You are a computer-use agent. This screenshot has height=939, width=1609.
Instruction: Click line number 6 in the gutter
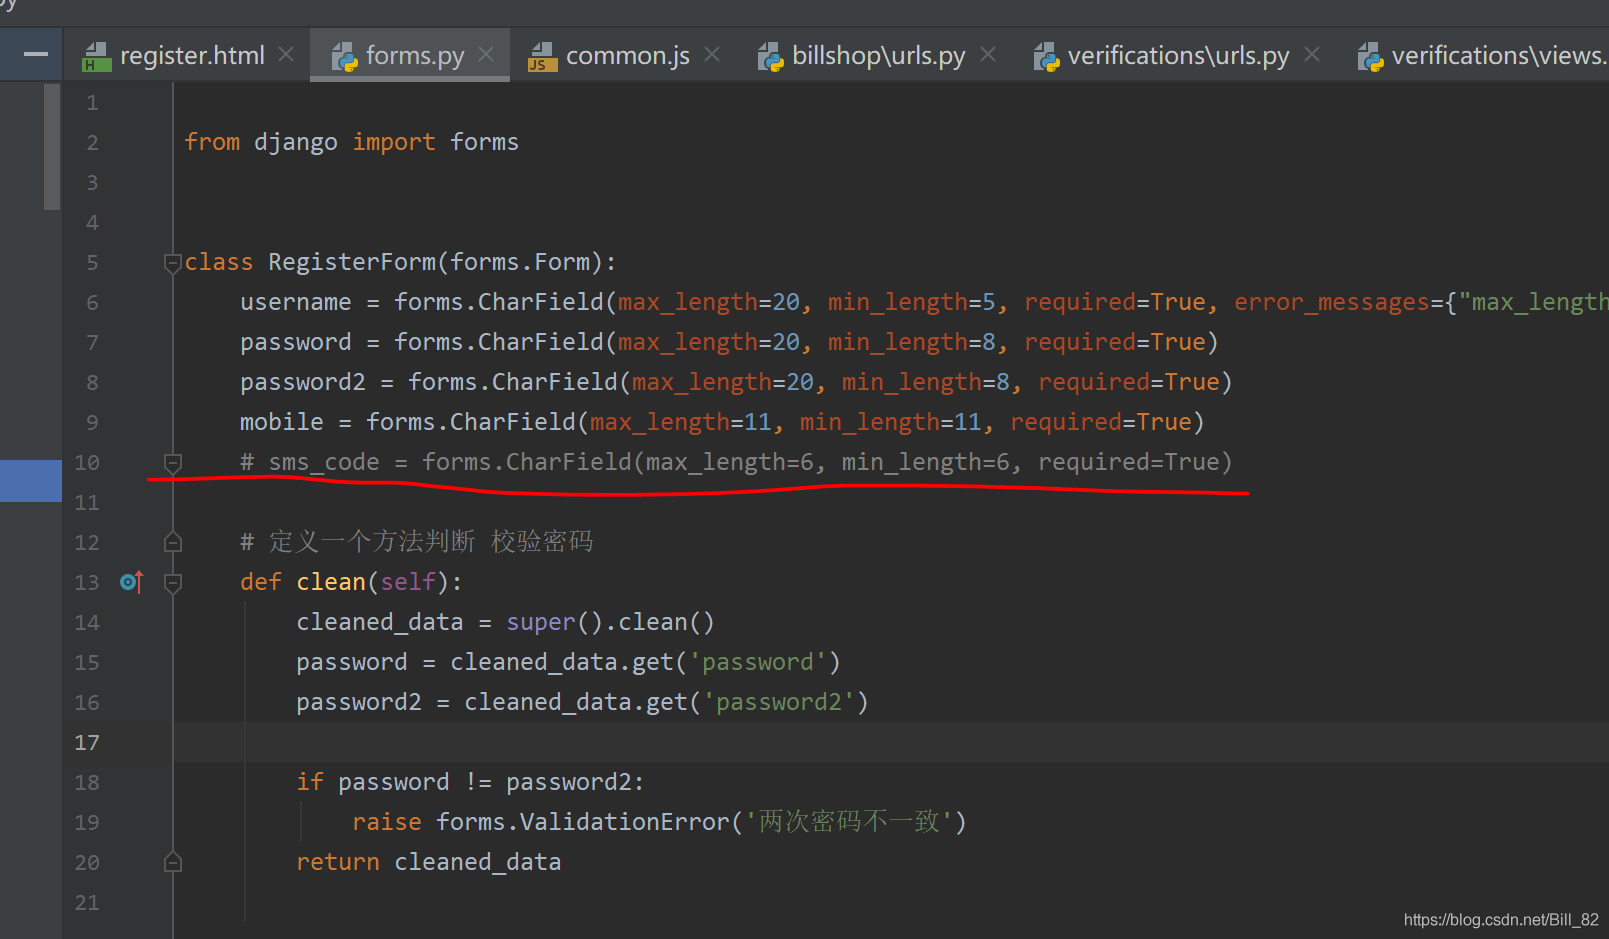pos(92,303)
